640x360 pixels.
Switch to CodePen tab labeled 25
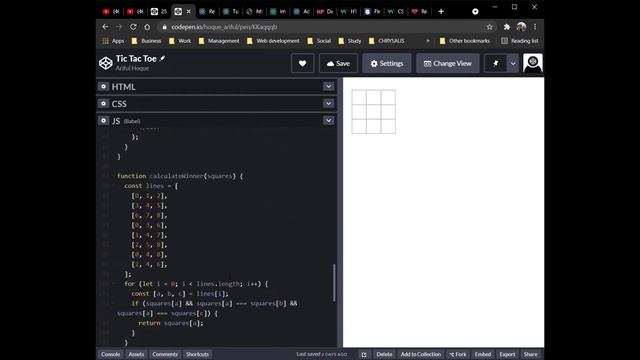[159, 11]
